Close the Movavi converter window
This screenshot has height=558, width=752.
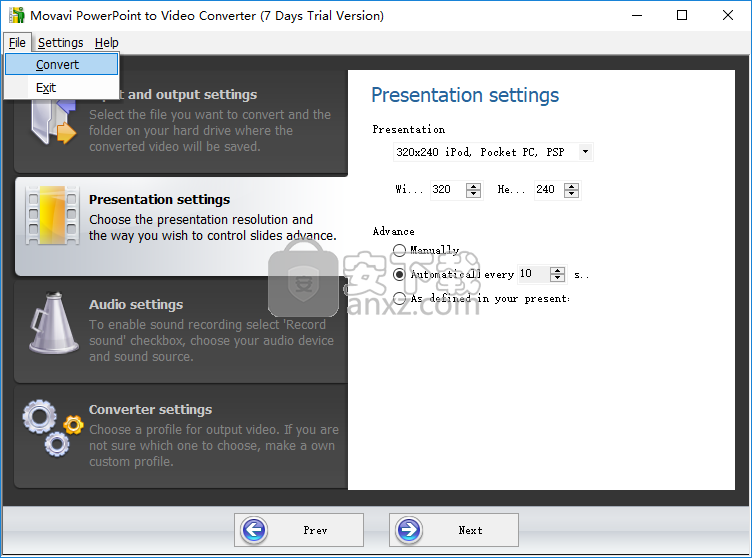click(x=728, y=15)
